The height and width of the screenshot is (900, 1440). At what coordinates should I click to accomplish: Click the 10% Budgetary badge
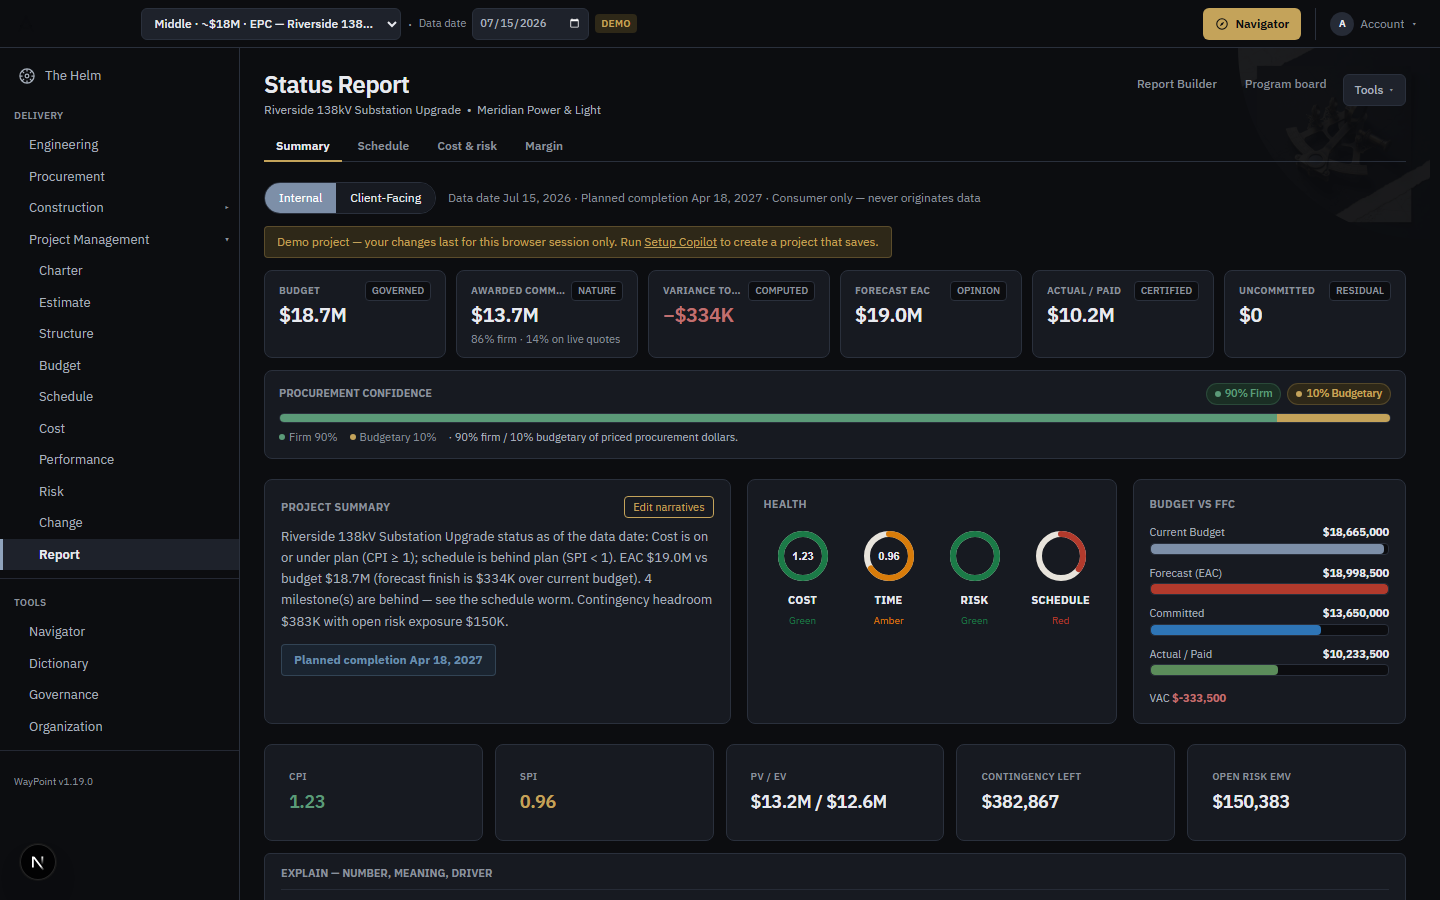click(1339, 394)
